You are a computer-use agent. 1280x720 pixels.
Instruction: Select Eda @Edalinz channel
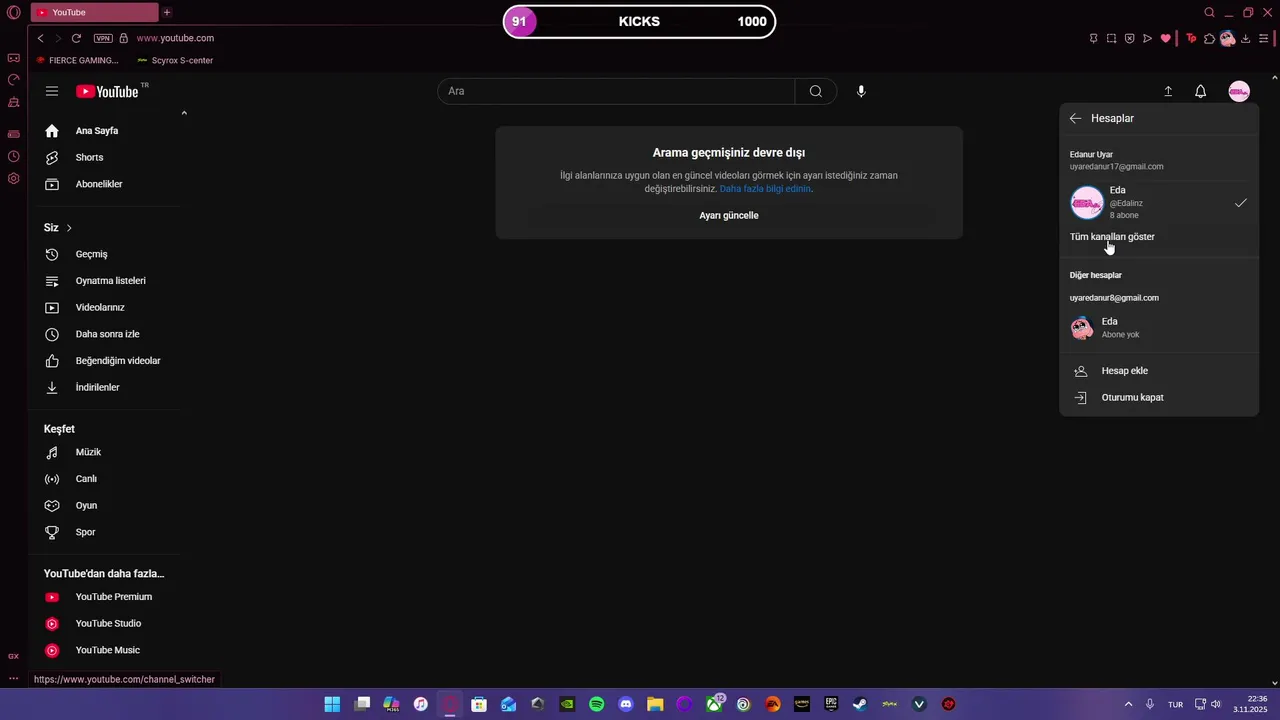pyautogui.click(x=1159, y=203)
